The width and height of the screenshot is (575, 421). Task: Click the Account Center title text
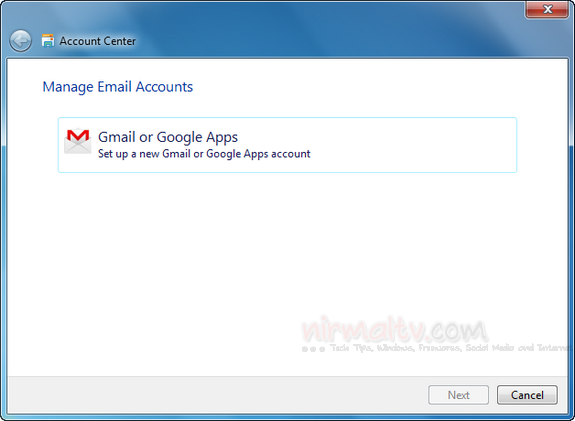[x=98, y=41]
